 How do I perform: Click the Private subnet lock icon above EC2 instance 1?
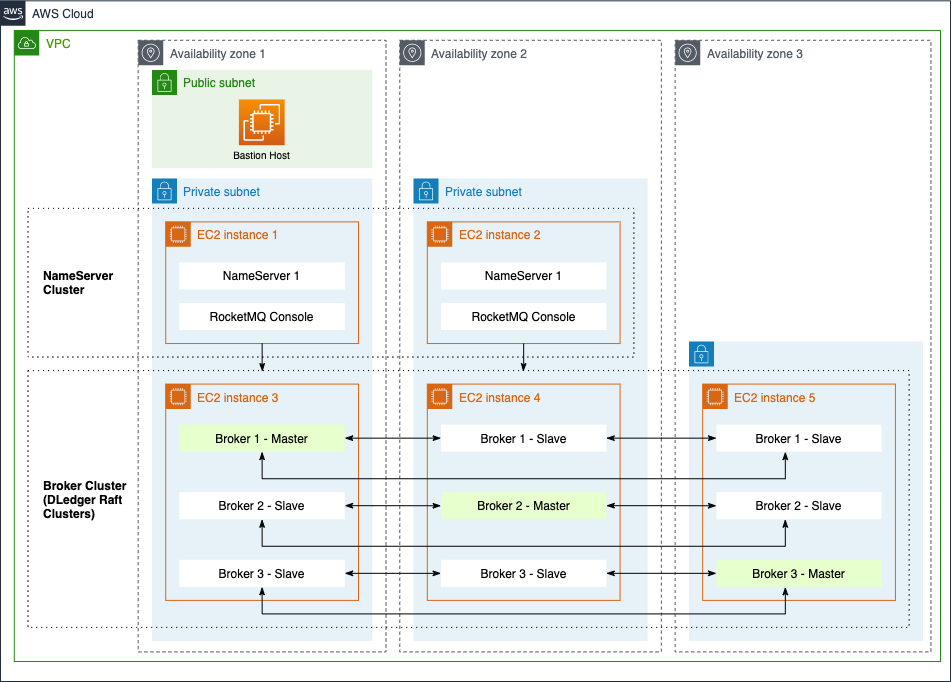(x=165, y=191)
